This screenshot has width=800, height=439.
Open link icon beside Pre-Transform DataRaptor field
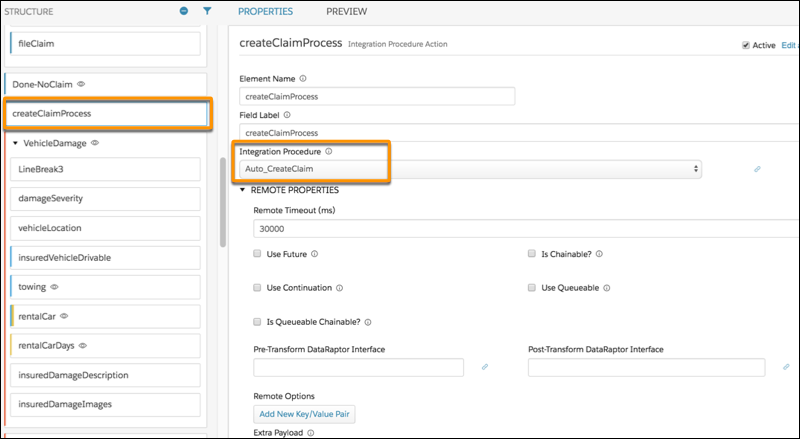(x=485, y=367)
